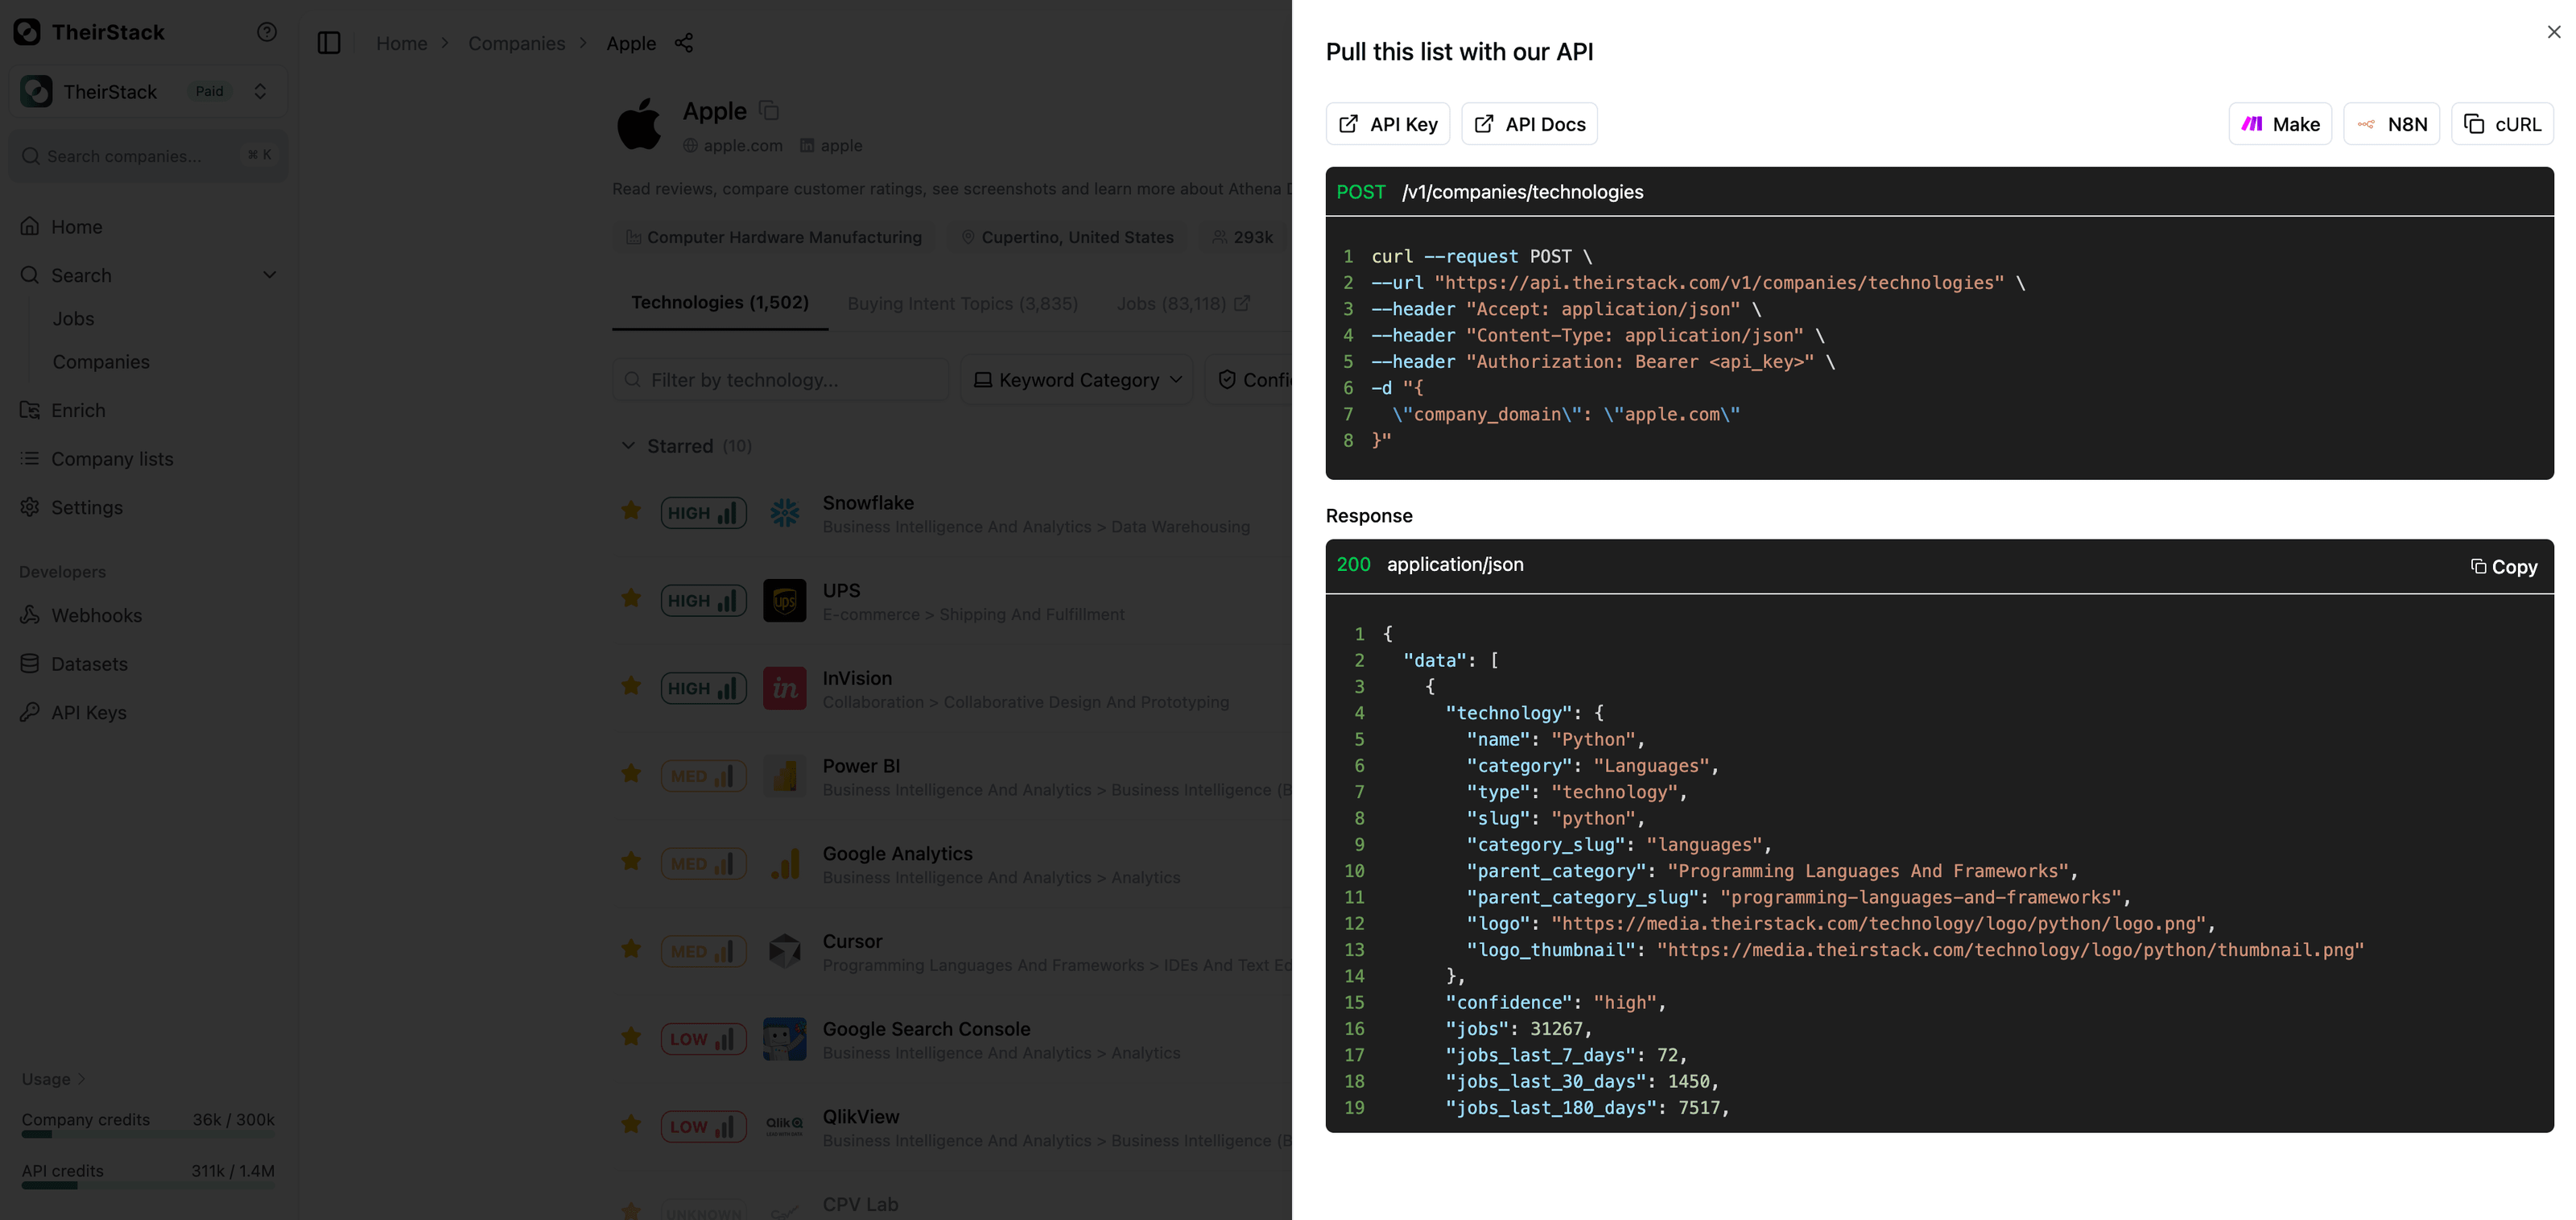The image size is (2576, 1220).
Task: Select the Make integration button
Action: [x=2280, y=124]
